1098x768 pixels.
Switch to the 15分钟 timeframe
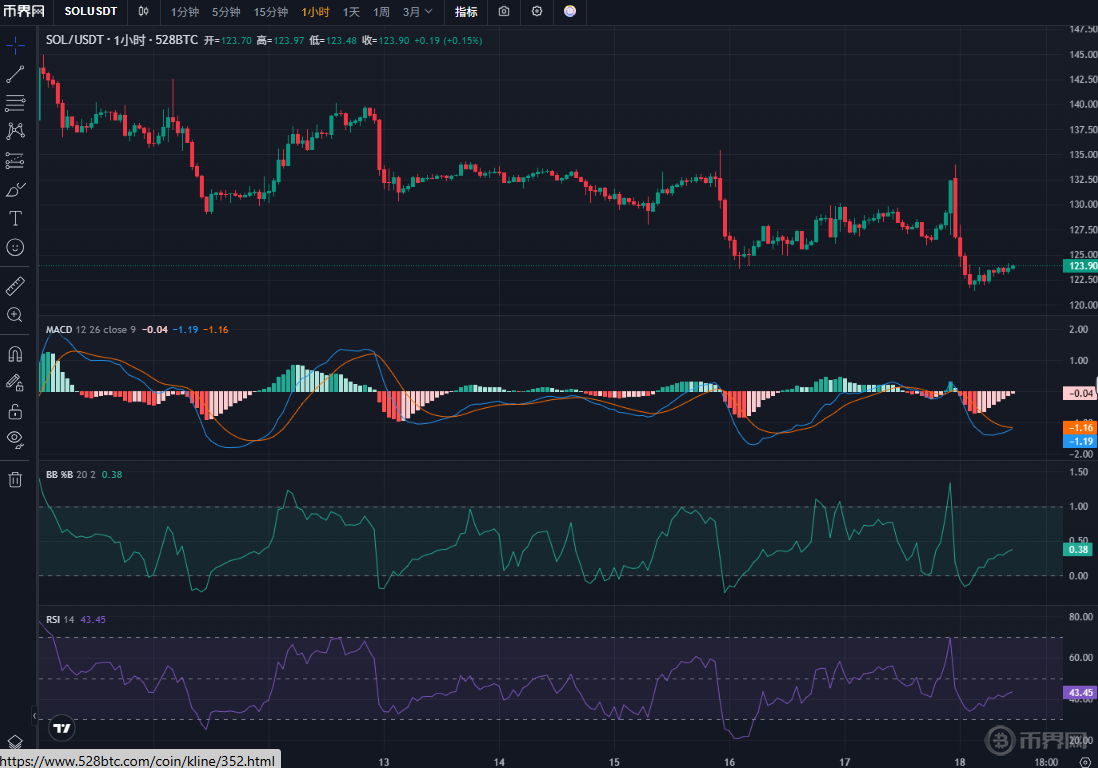point(270,12)
